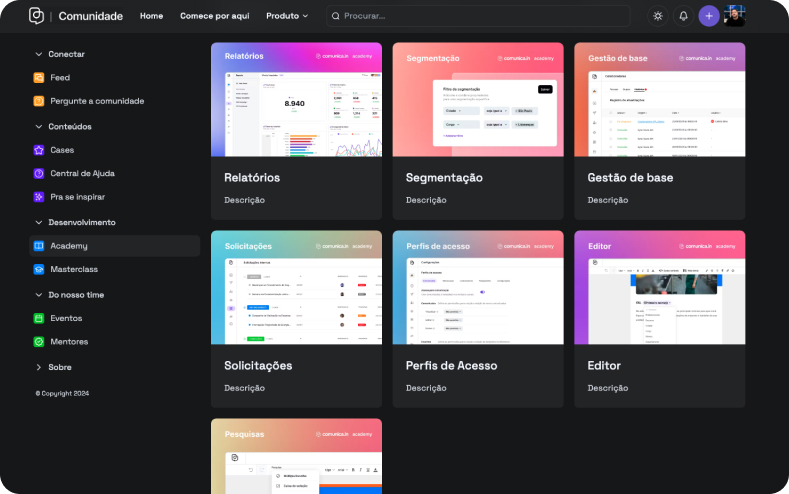The height and width of the screenshot is (494, 789).
Task: Collapse the Do nosso time section
Action: tap(39, 295)
